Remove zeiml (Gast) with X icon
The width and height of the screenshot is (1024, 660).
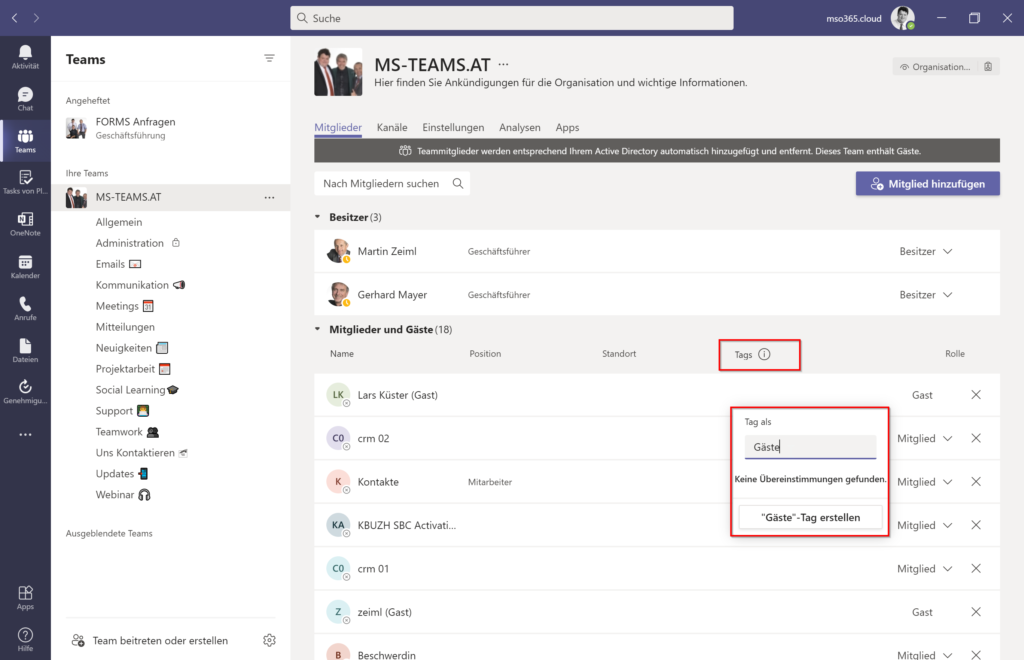pos(976,612)
